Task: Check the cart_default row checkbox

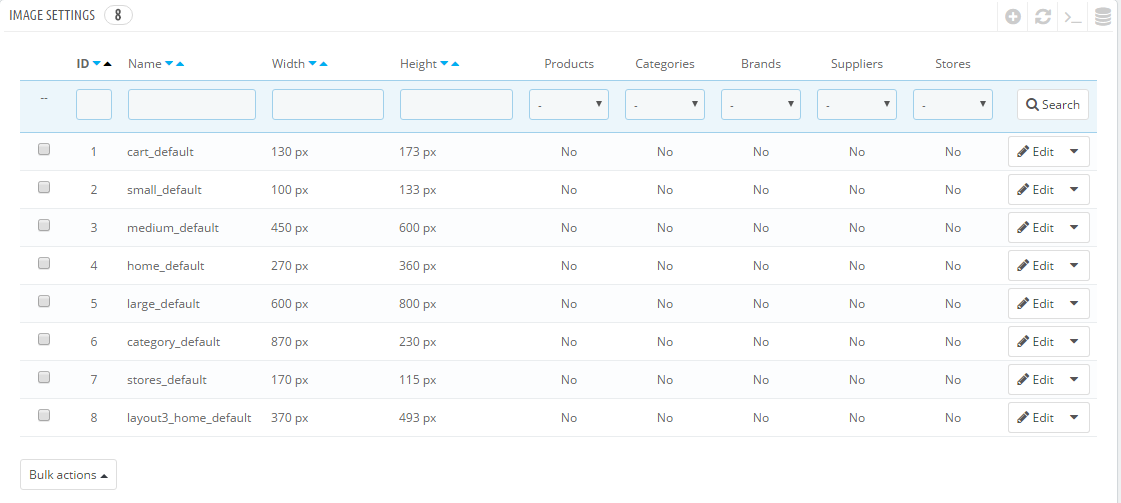Action: click(x=44, y=149)
